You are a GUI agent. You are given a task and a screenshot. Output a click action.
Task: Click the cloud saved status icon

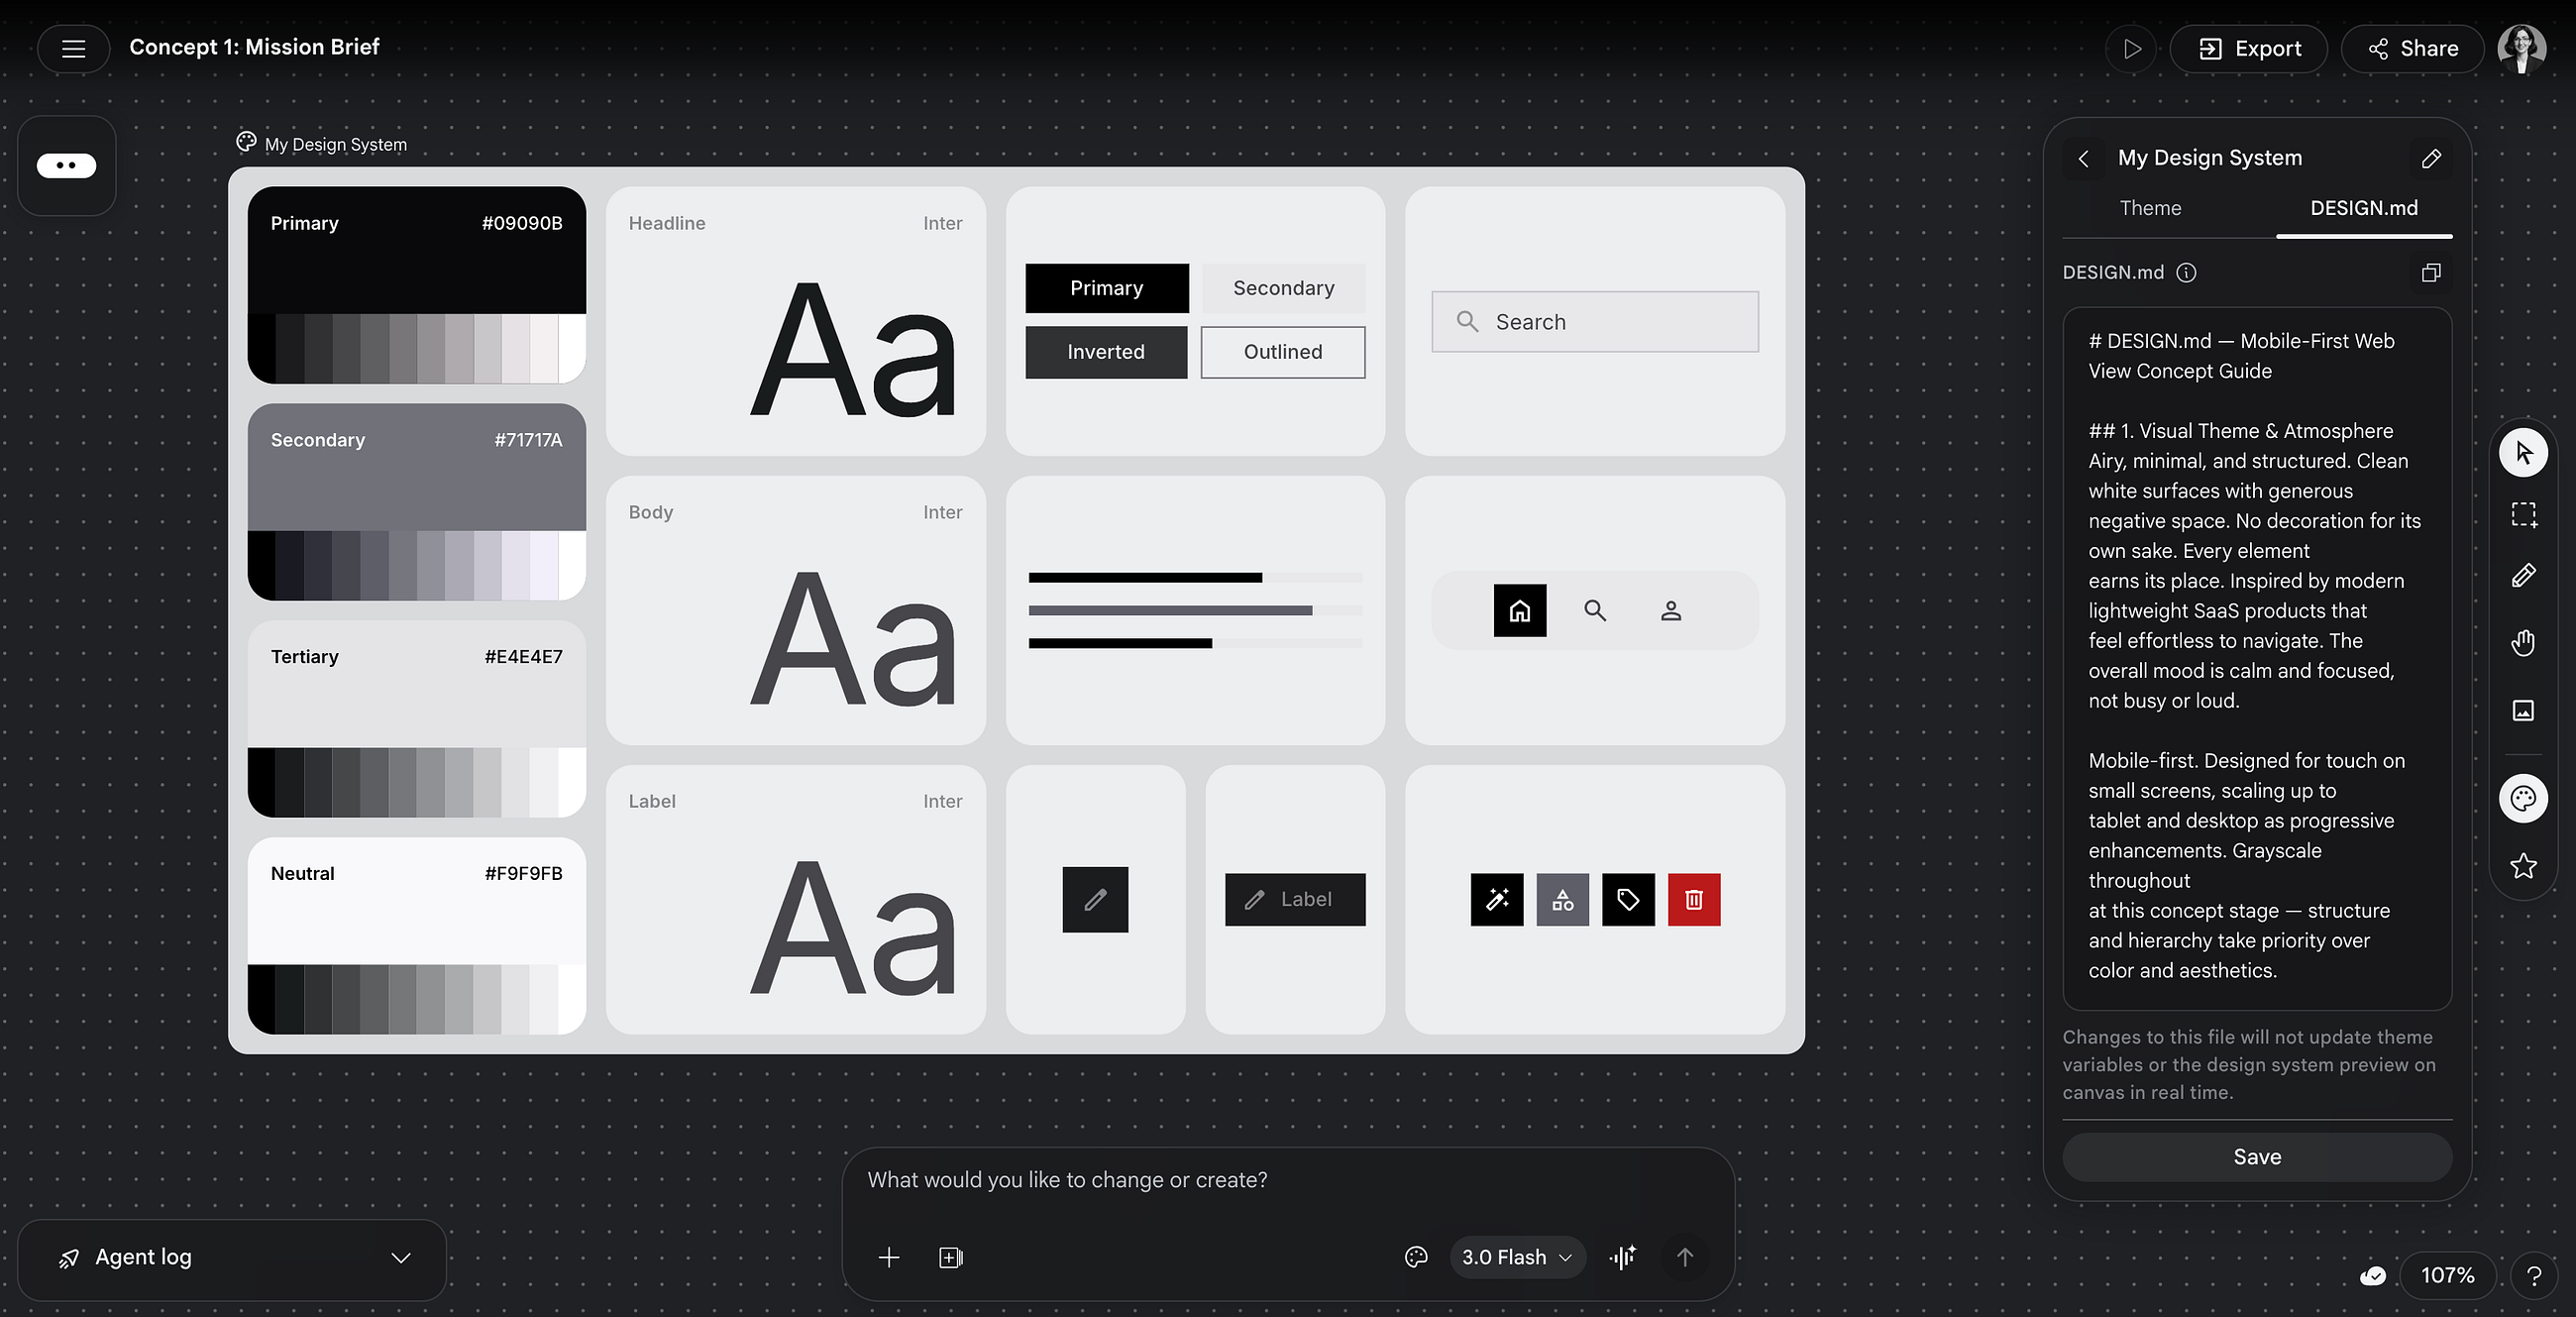(2372, 1276)
